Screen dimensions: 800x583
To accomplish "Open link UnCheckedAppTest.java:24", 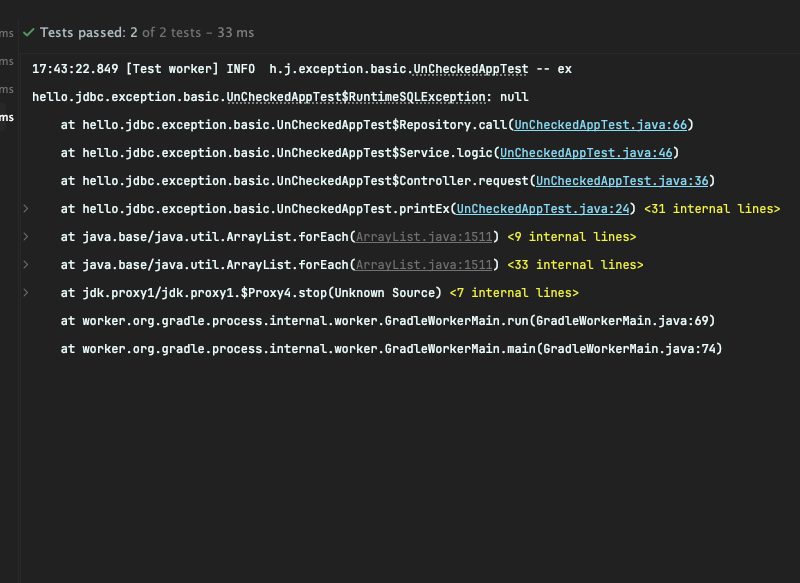I will pos(543,209).
